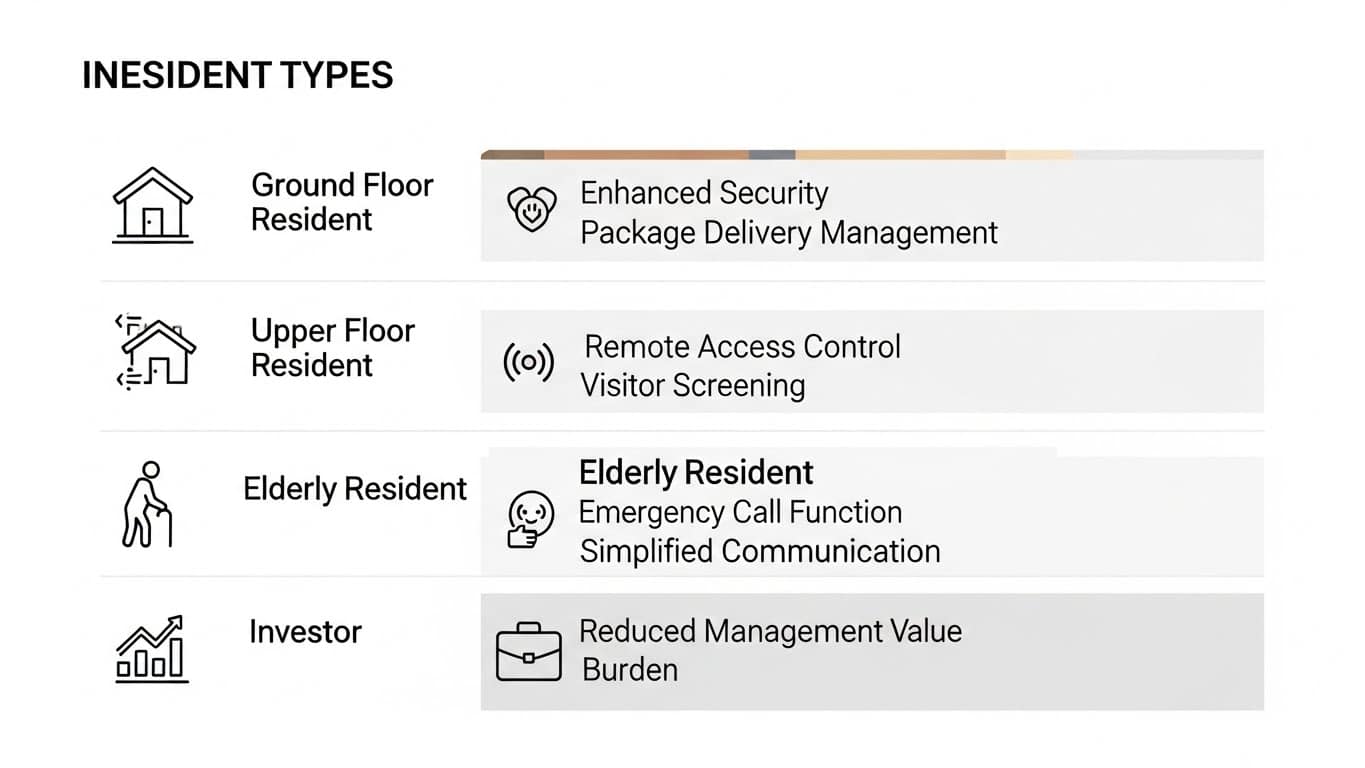
Task: Click the Simplified Communication text
Action: 760,551
